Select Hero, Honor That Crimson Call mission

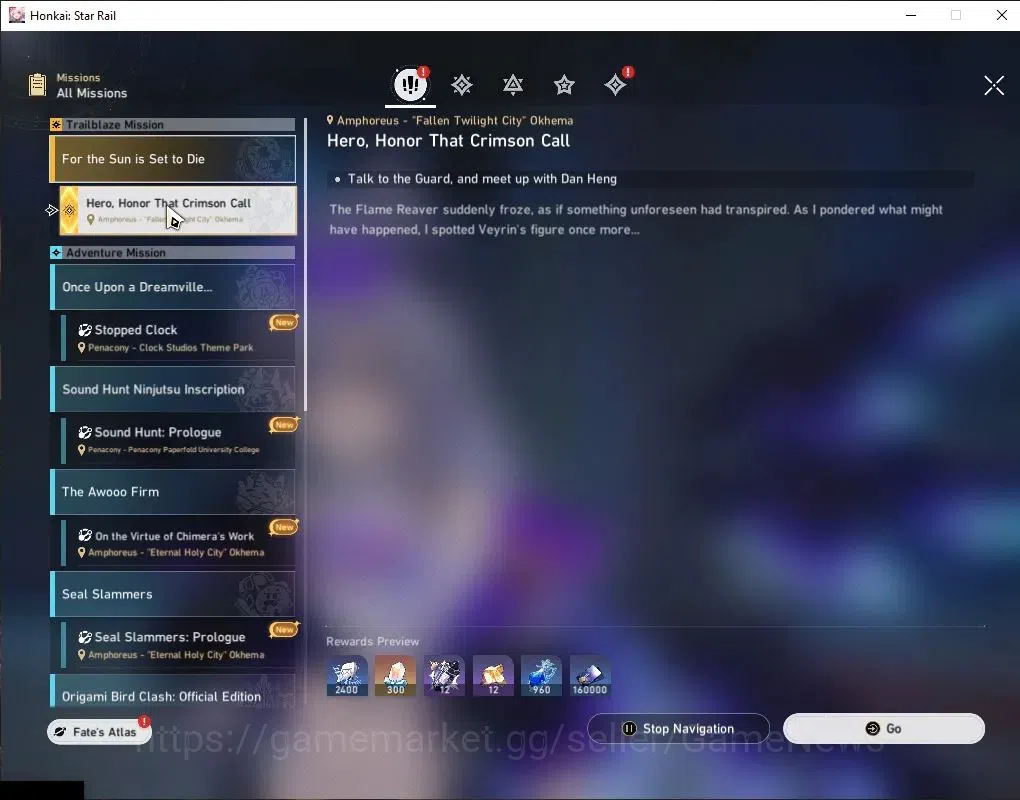(x=178, y=210)
